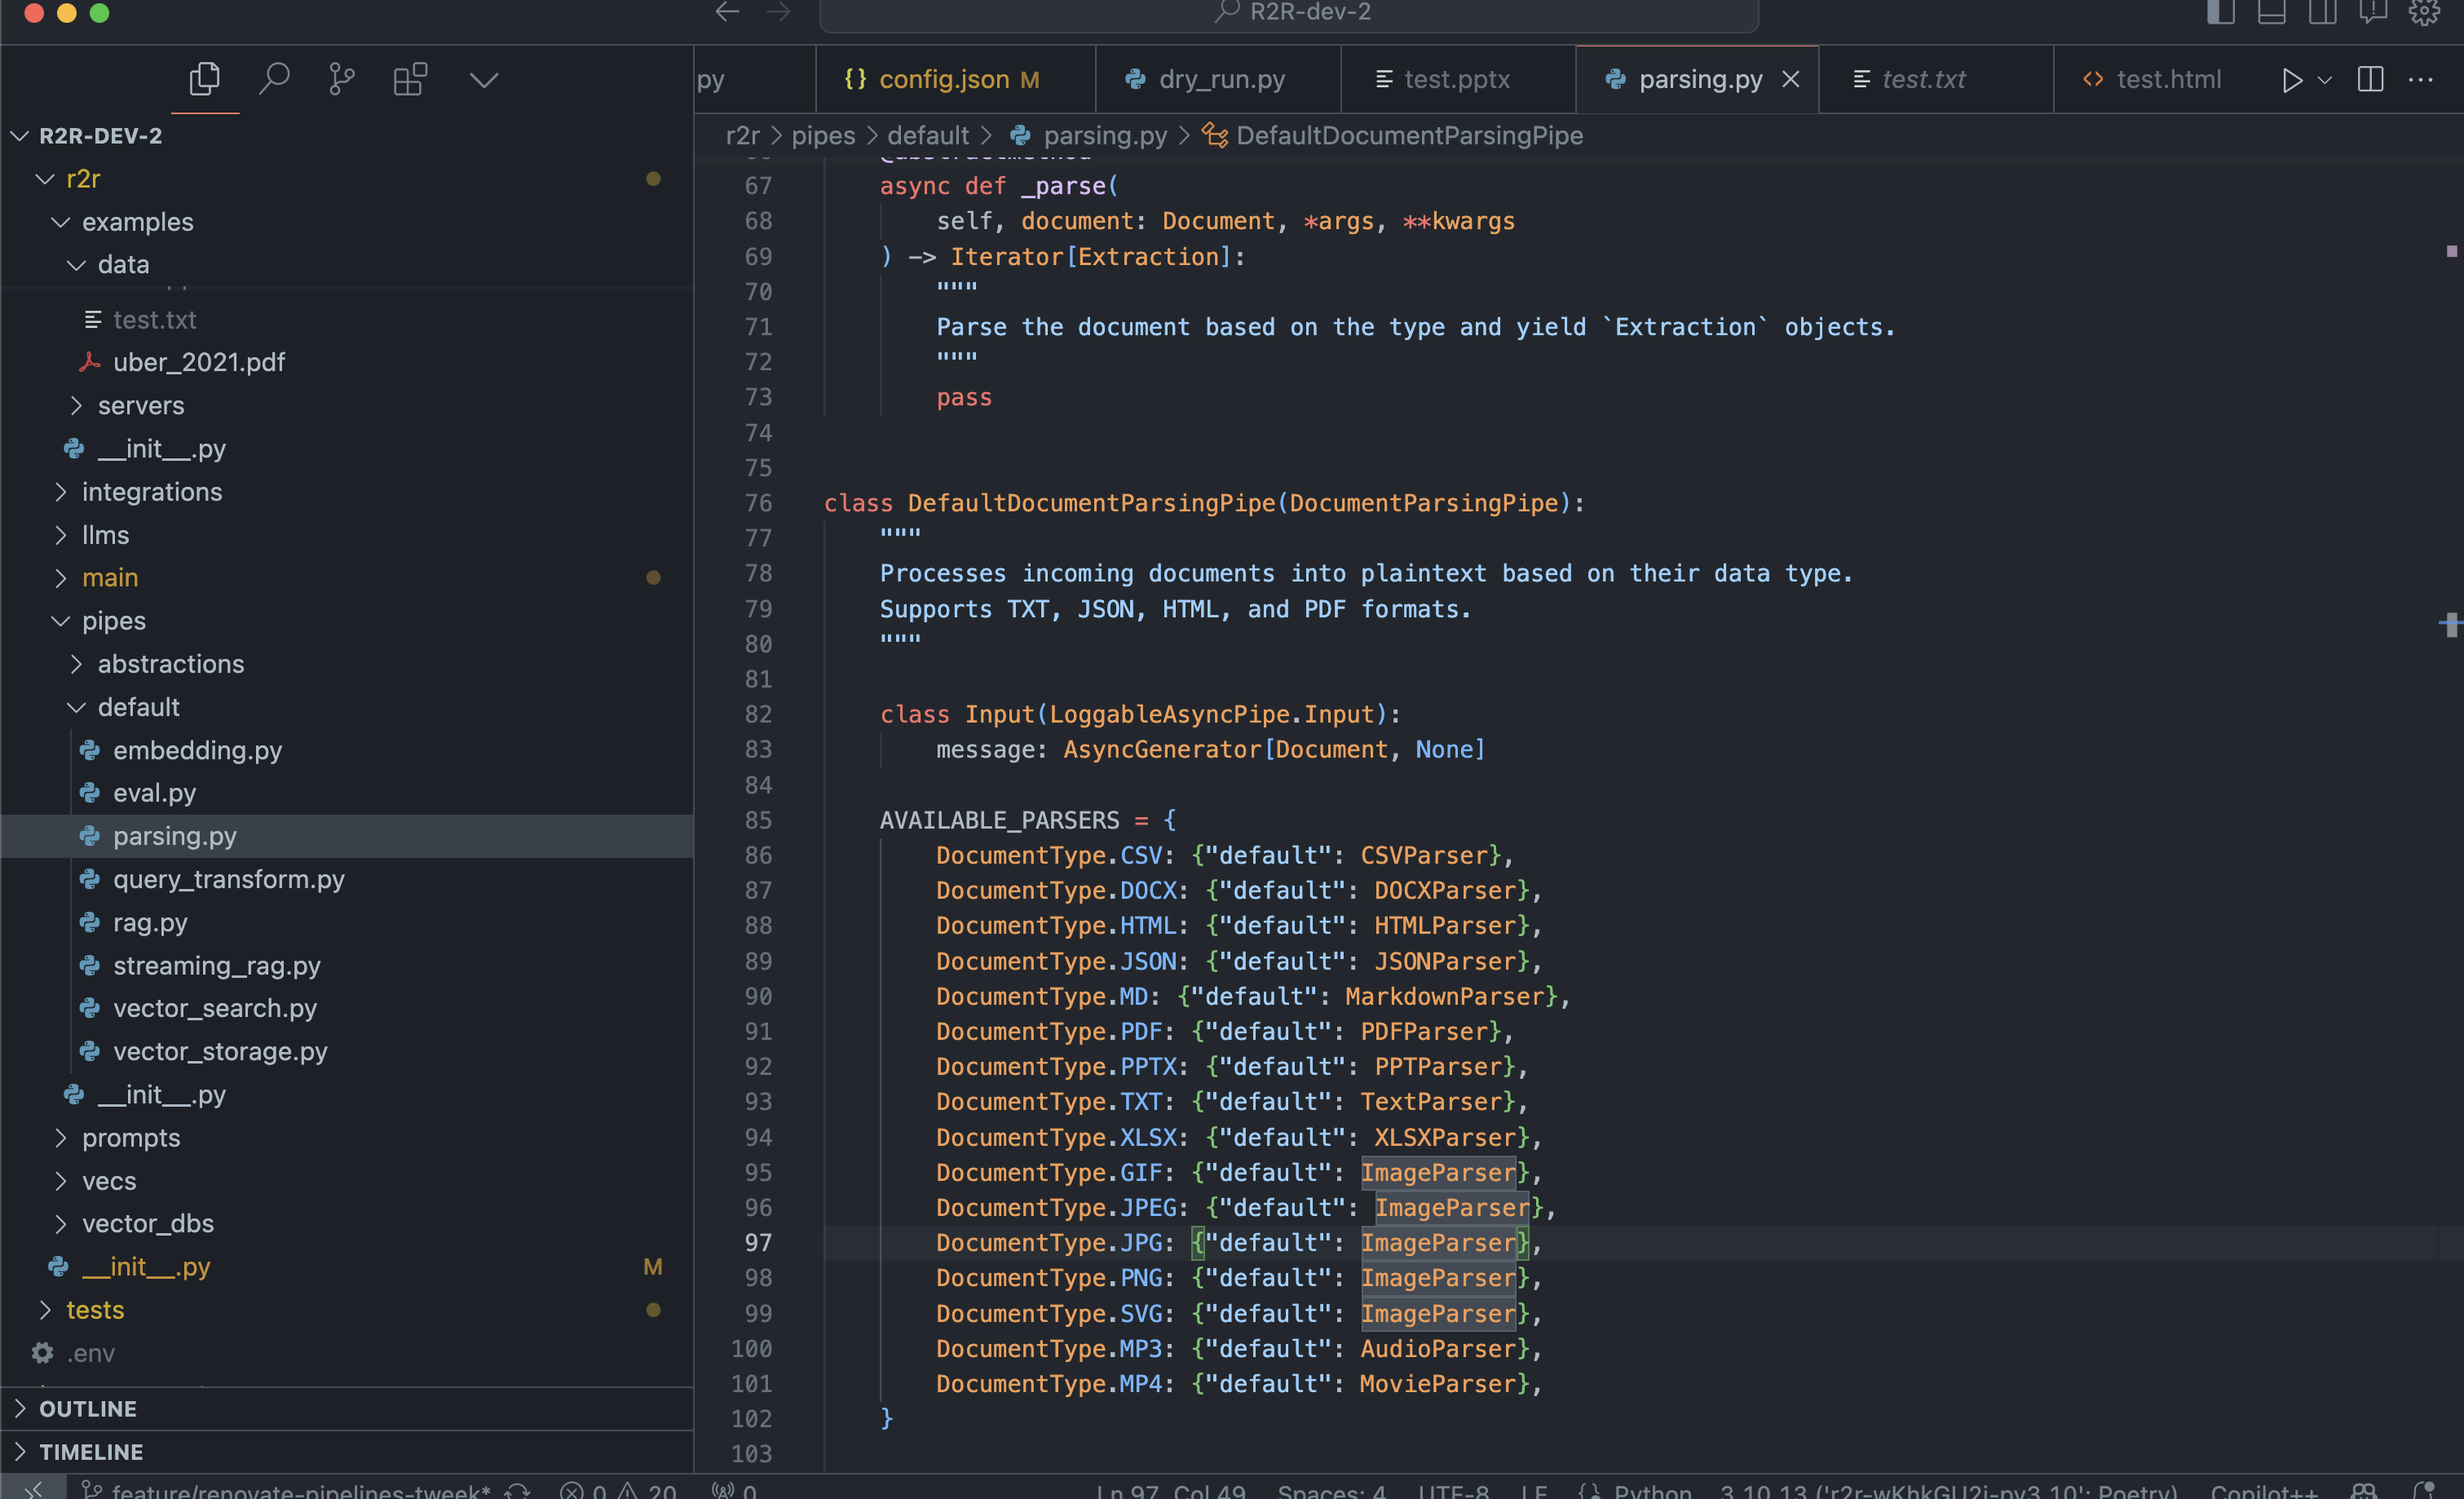Screen dimensions: 2464x1499
Task: Click the Run Python File play icon
Action: (2291, 80)
